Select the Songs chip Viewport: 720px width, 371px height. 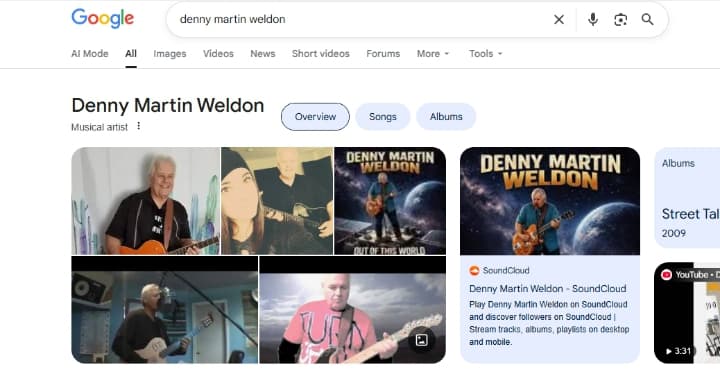point(382,117)
